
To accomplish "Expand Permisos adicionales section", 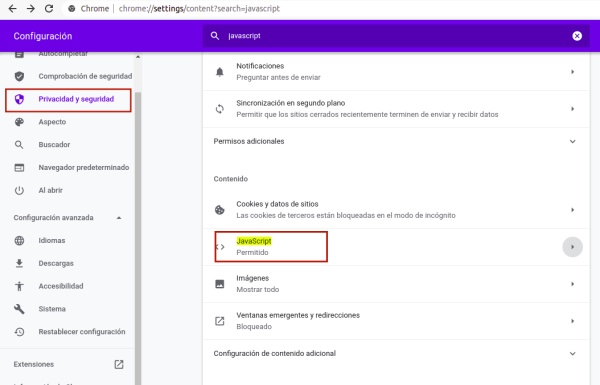I will (x=572, y=141).
